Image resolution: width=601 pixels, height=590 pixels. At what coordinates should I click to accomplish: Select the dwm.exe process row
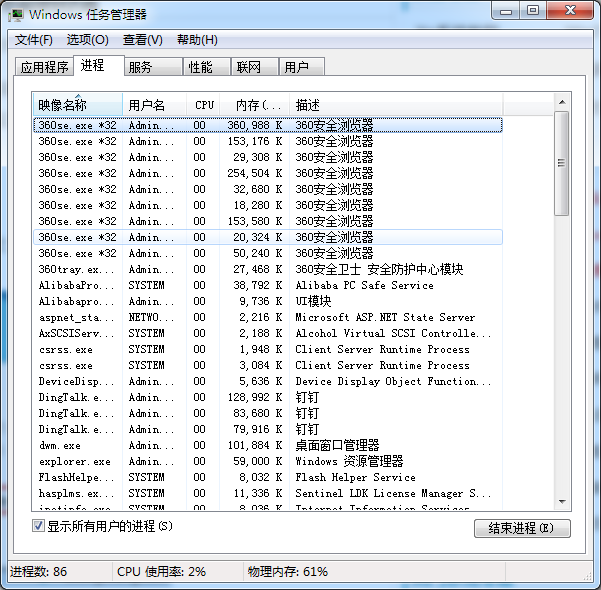[268, 445]
